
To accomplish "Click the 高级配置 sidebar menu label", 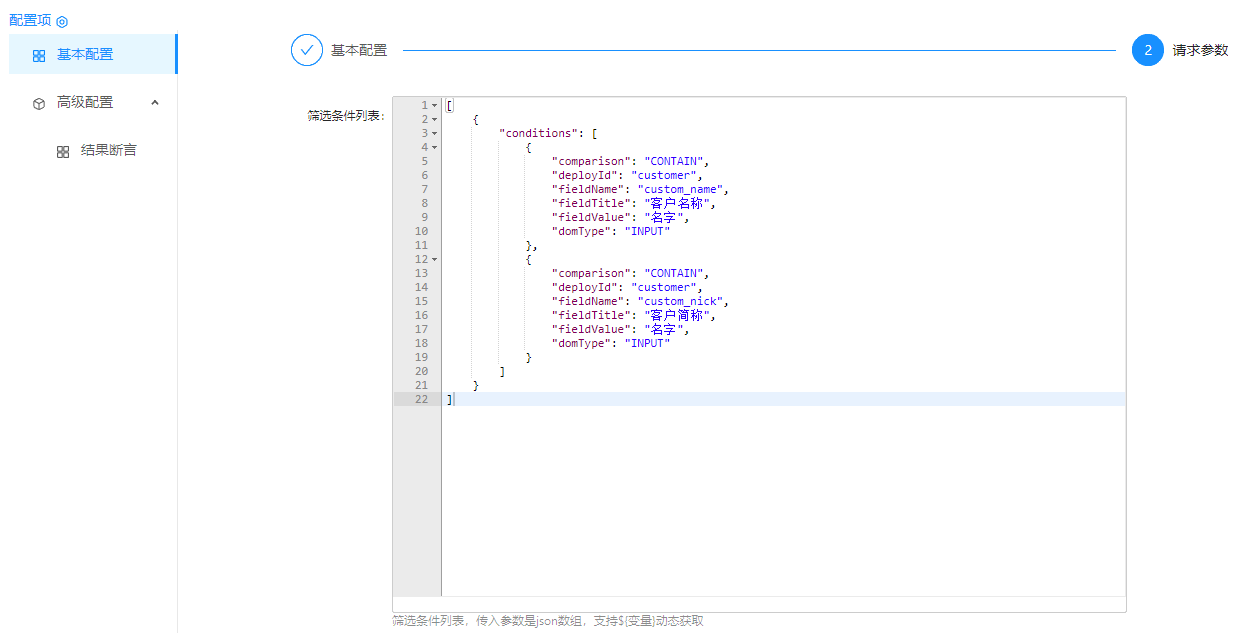I will [x=85, y=102].
